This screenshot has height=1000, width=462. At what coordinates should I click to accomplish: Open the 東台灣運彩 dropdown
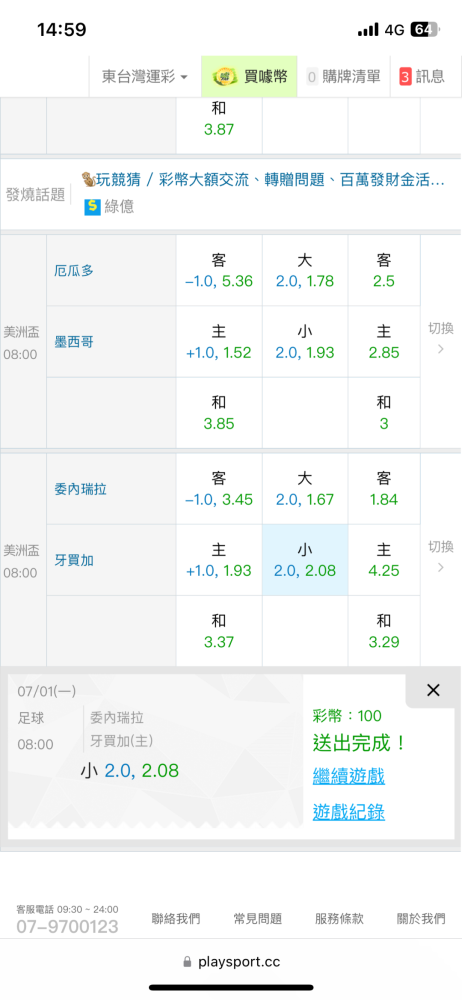[x=145, y=77]
